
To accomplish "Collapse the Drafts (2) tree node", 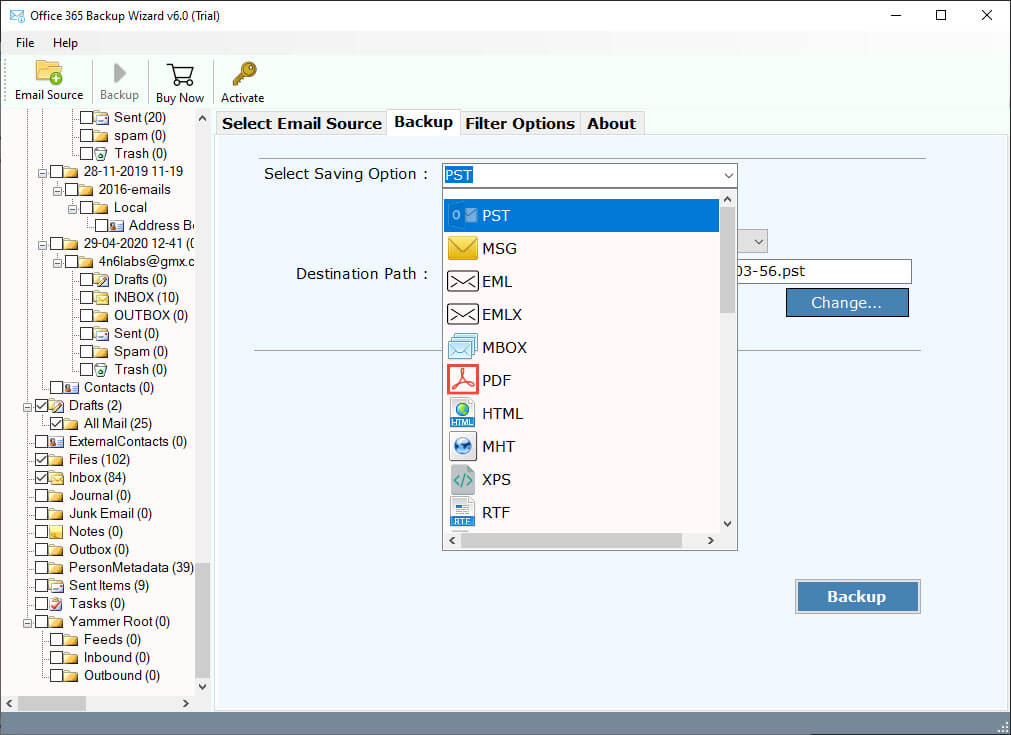I will pyautogui.click(x=27, y=406).
